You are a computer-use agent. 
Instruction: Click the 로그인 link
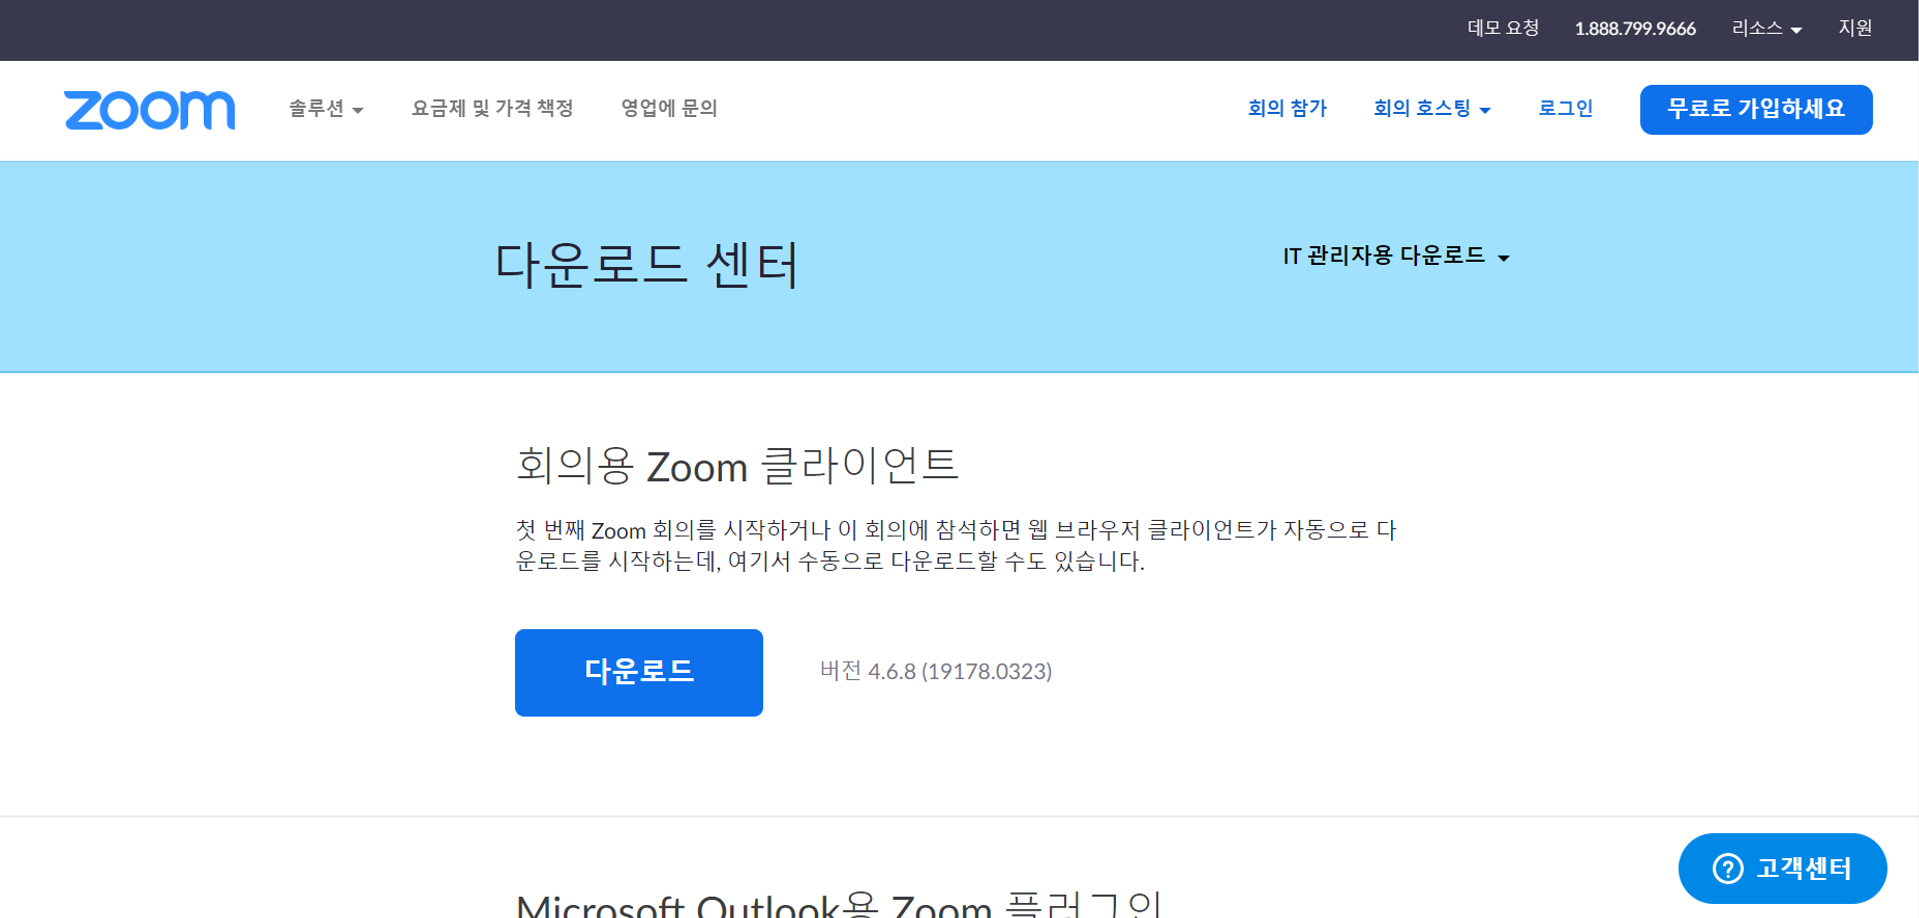[x=1565, y=108]
